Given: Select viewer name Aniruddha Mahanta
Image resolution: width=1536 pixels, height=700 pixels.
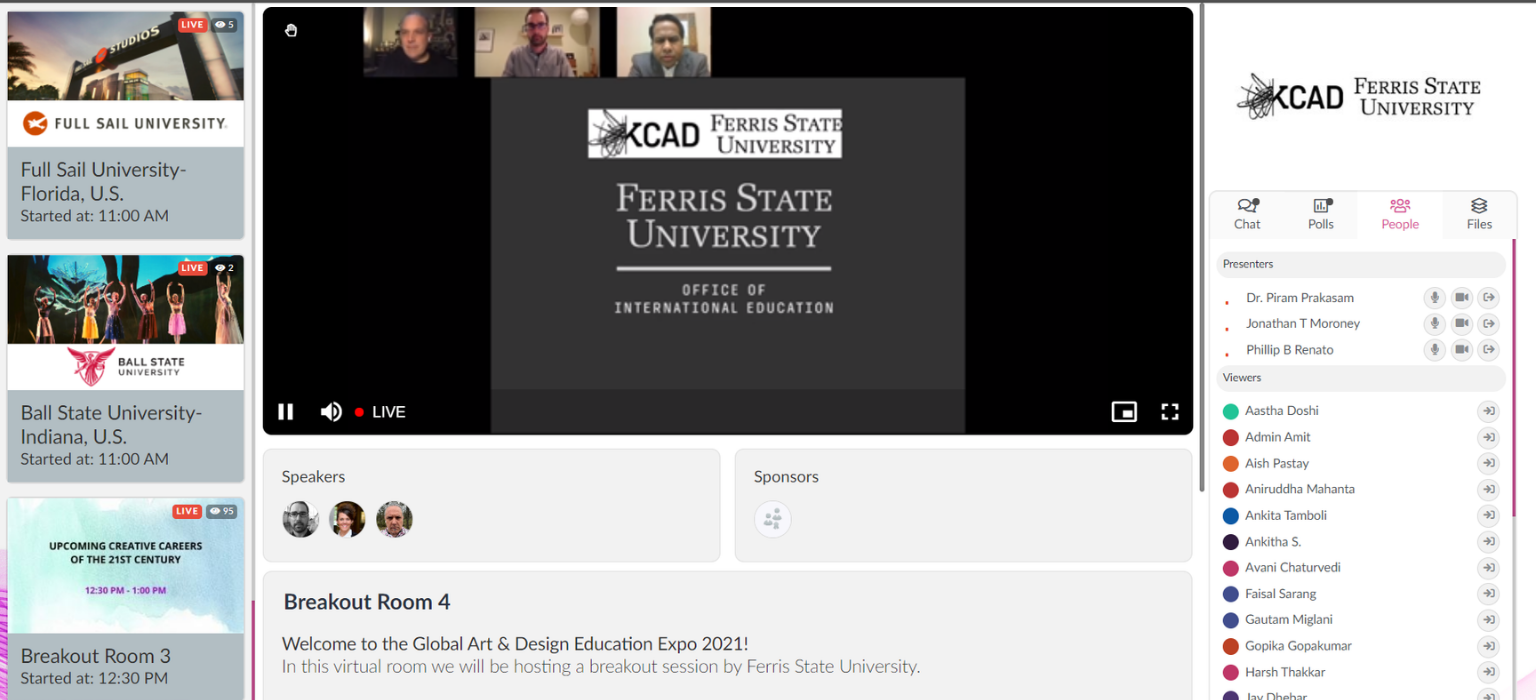Looking at the screenshot, I should point(1300,489).
